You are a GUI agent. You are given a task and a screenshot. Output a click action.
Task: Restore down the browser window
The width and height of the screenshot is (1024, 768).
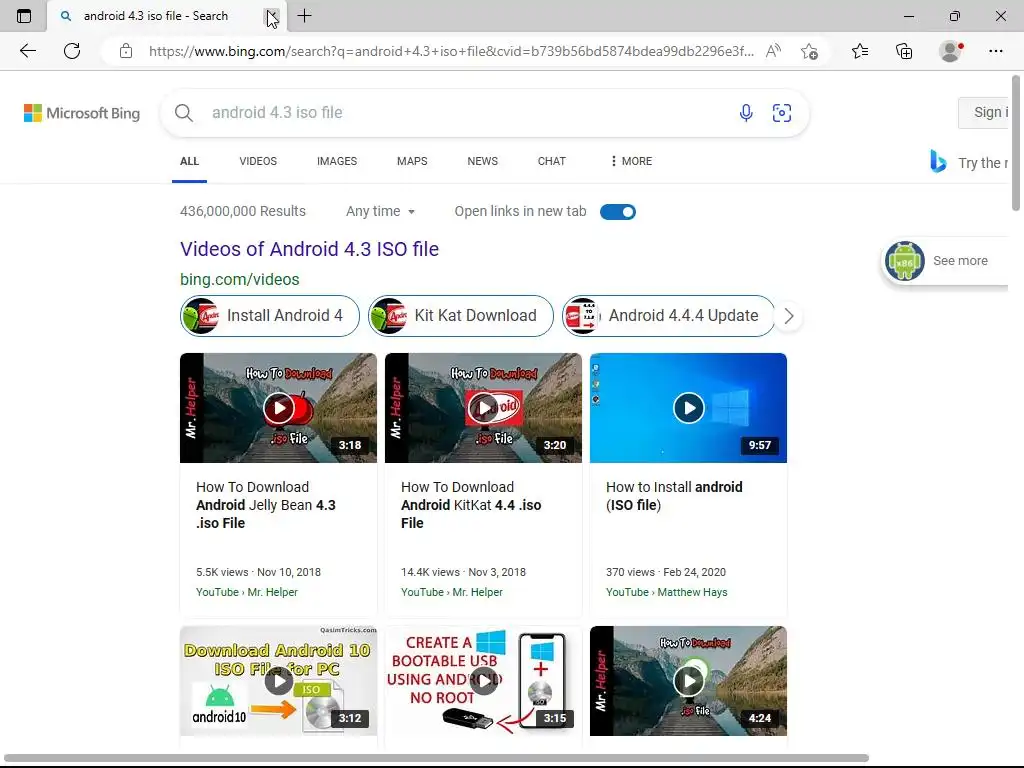click(x=955, y=16)
